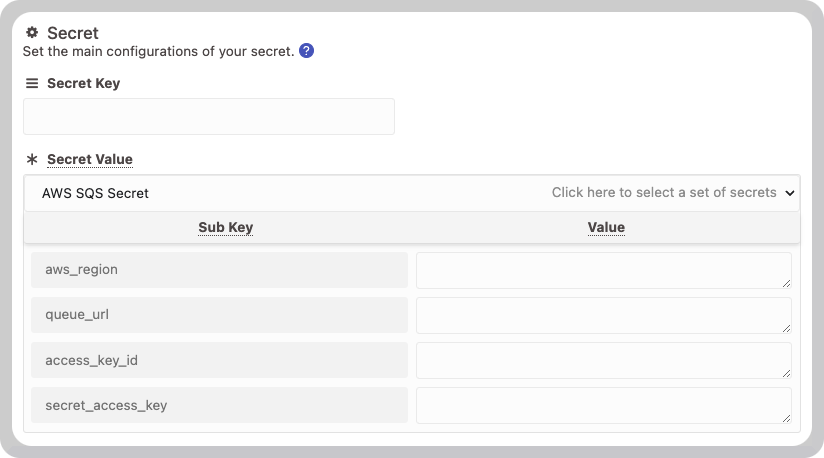Viewport: 824px width, 458px height.
Task: Click the gear icon beside Secret heading
Action: [32, 33]
